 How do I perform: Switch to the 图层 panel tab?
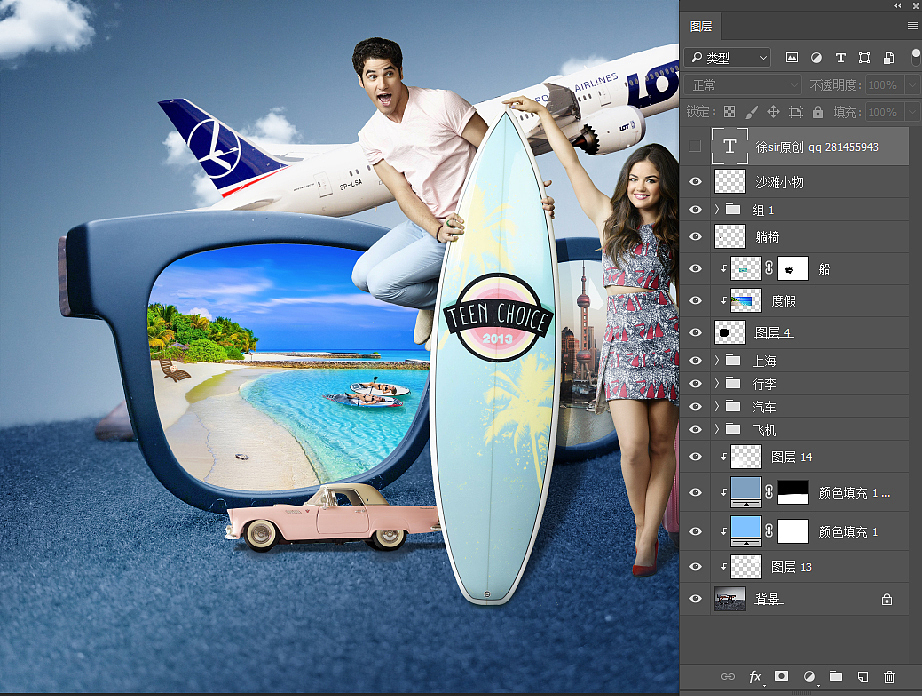(701, 26)
